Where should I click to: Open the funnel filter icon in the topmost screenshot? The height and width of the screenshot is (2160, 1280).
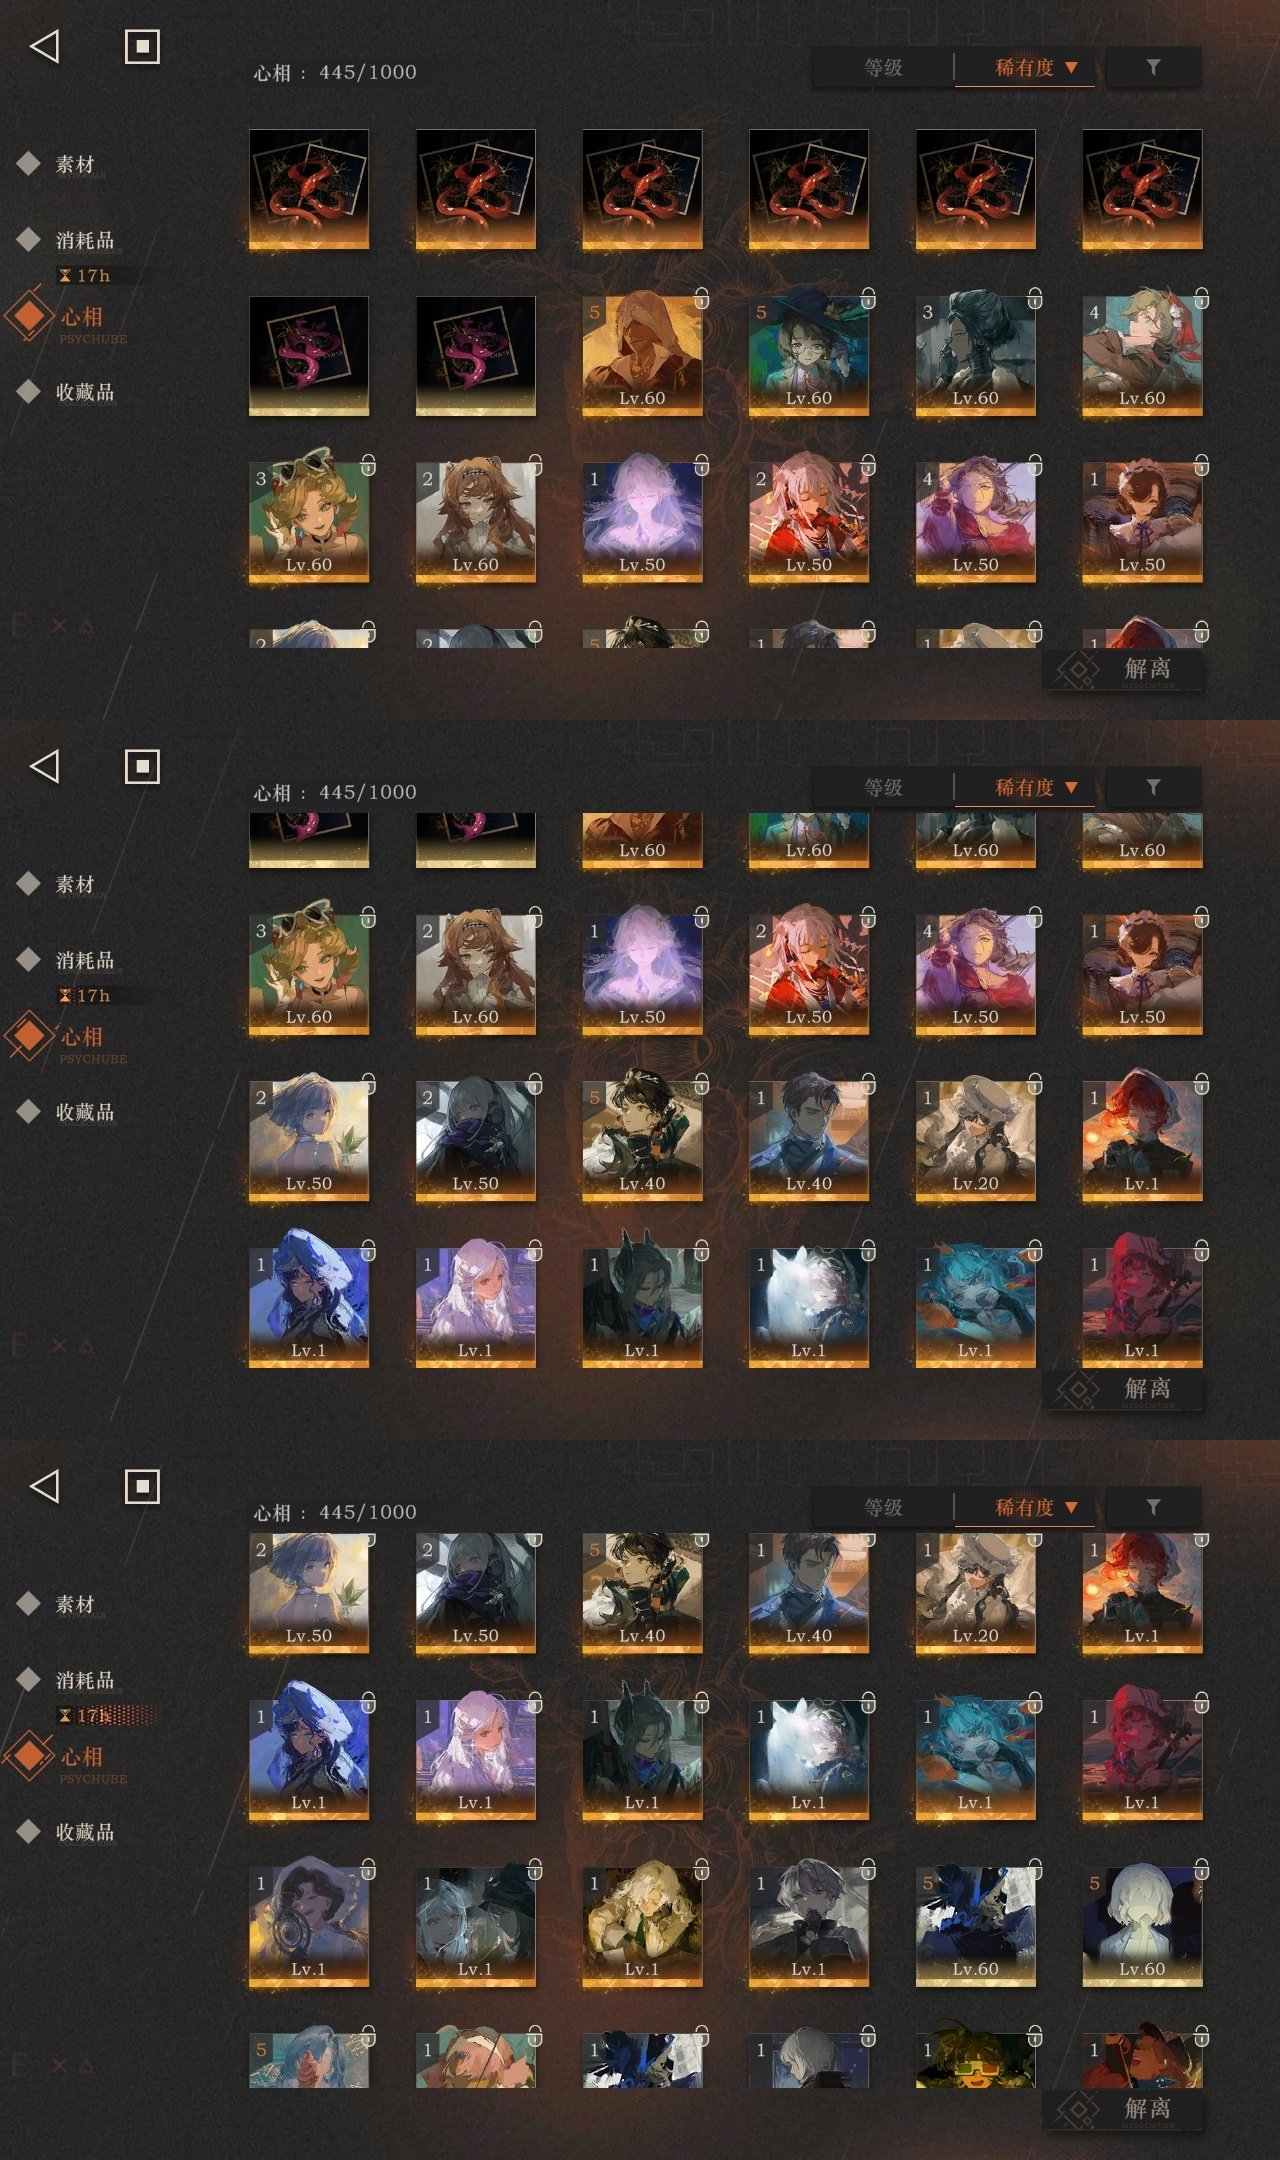pyautogui.click(x=1153, y=67)
